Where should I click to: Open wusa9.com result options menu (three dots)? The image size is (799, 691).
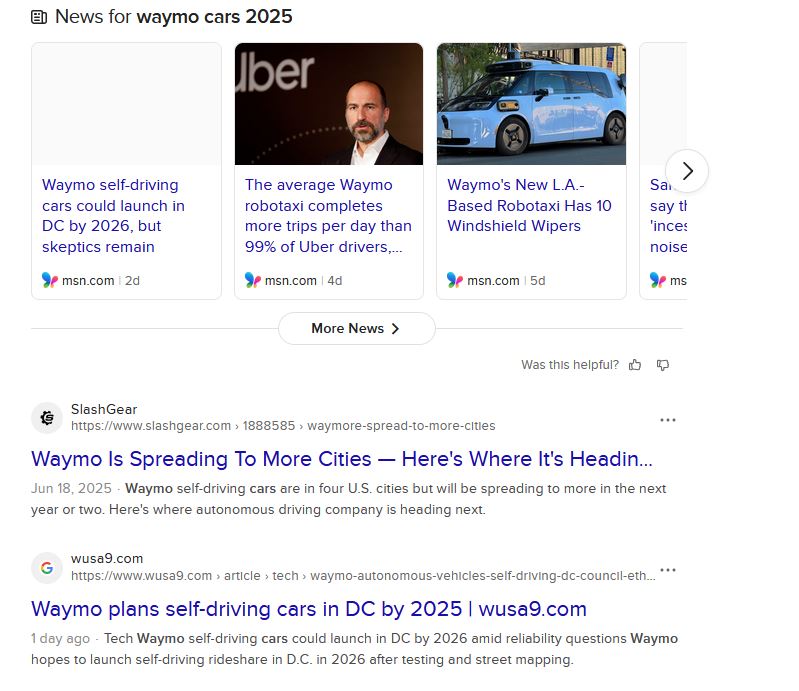(668, 570)
